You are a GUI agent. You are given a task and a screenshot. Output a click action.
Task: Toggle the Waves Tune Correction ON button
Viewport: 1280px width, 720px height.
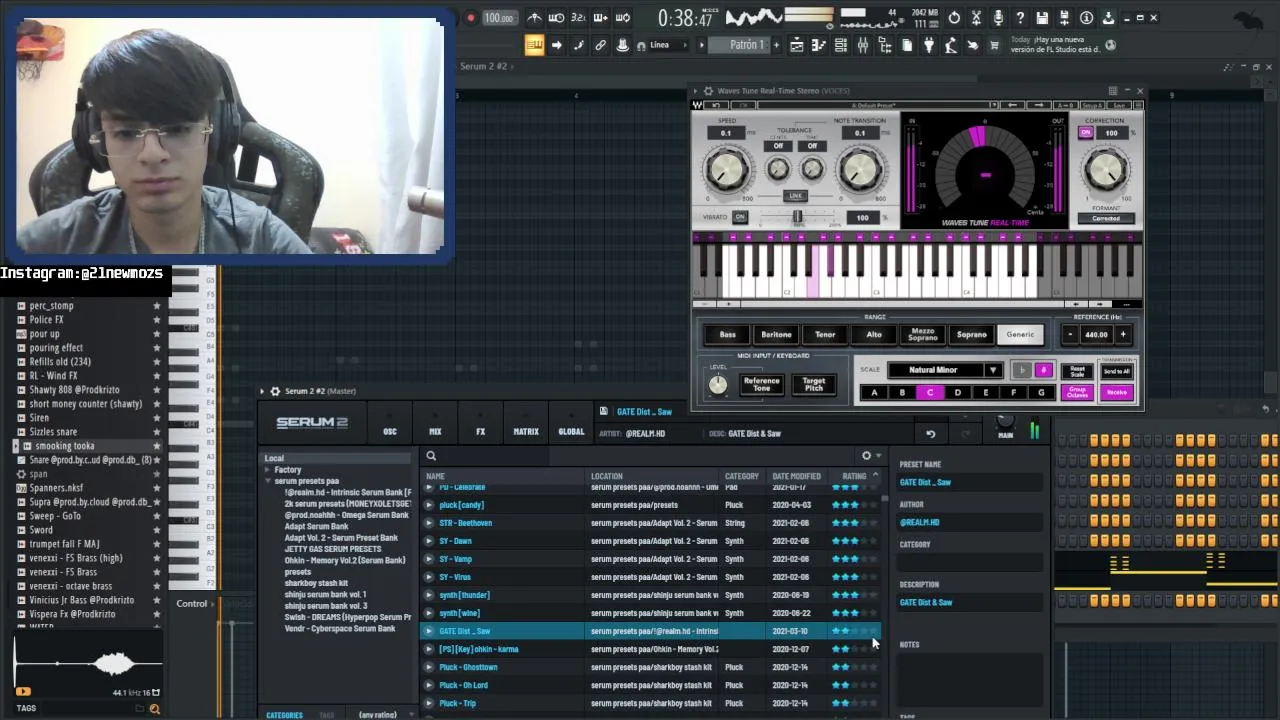click(x=1085, y=132)
